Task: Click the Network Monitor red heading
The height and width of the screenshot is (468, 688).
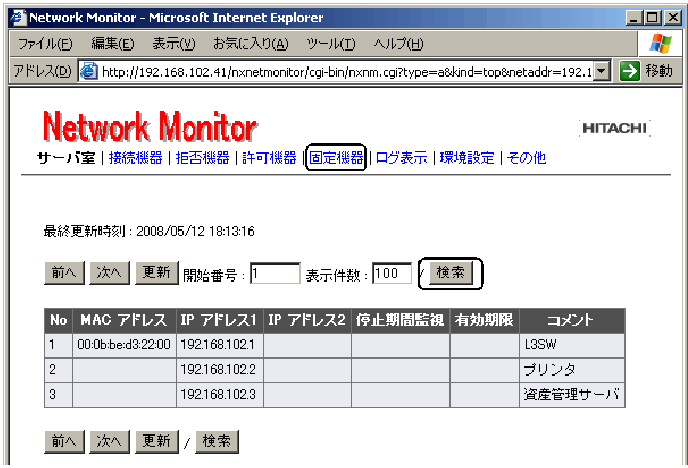Action: click(x=150, y=127)
